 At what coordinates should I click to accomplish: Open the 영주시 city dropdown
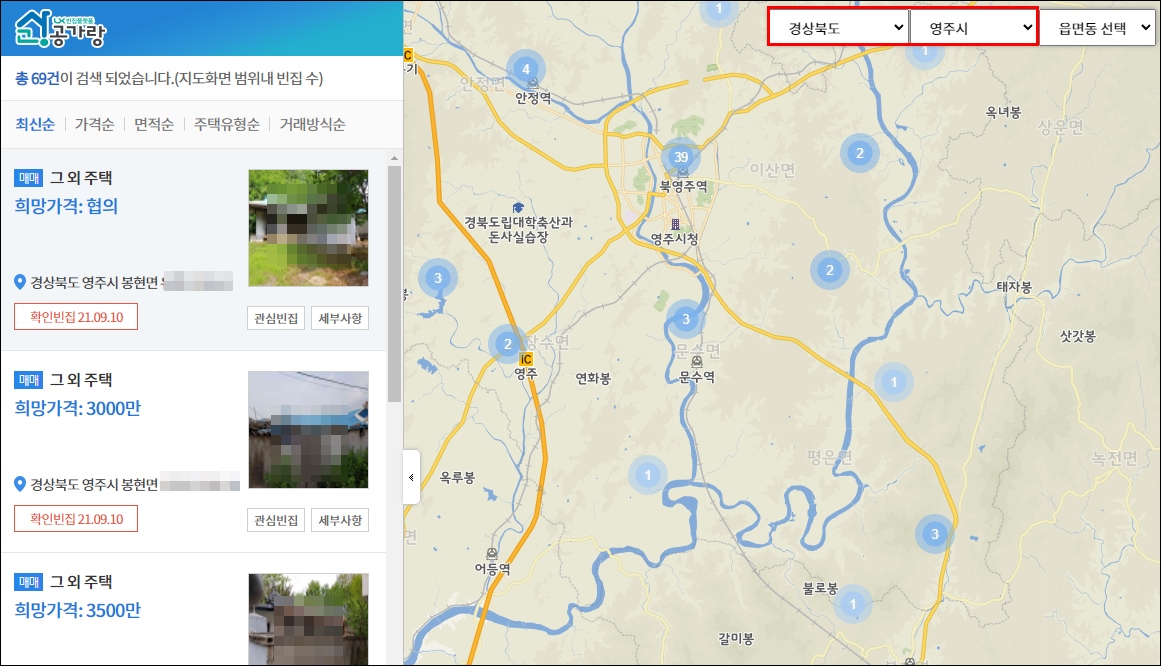click(x=973, y=28)
